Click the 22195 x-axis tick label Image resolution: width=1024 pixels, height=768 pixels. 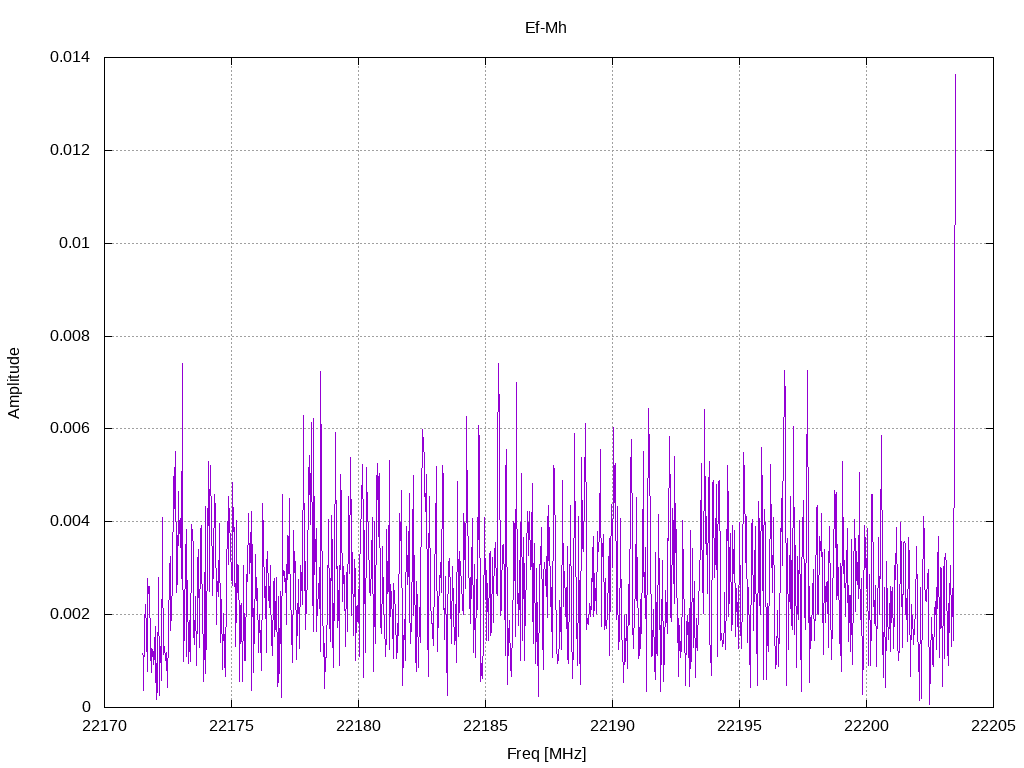(739, 726)
